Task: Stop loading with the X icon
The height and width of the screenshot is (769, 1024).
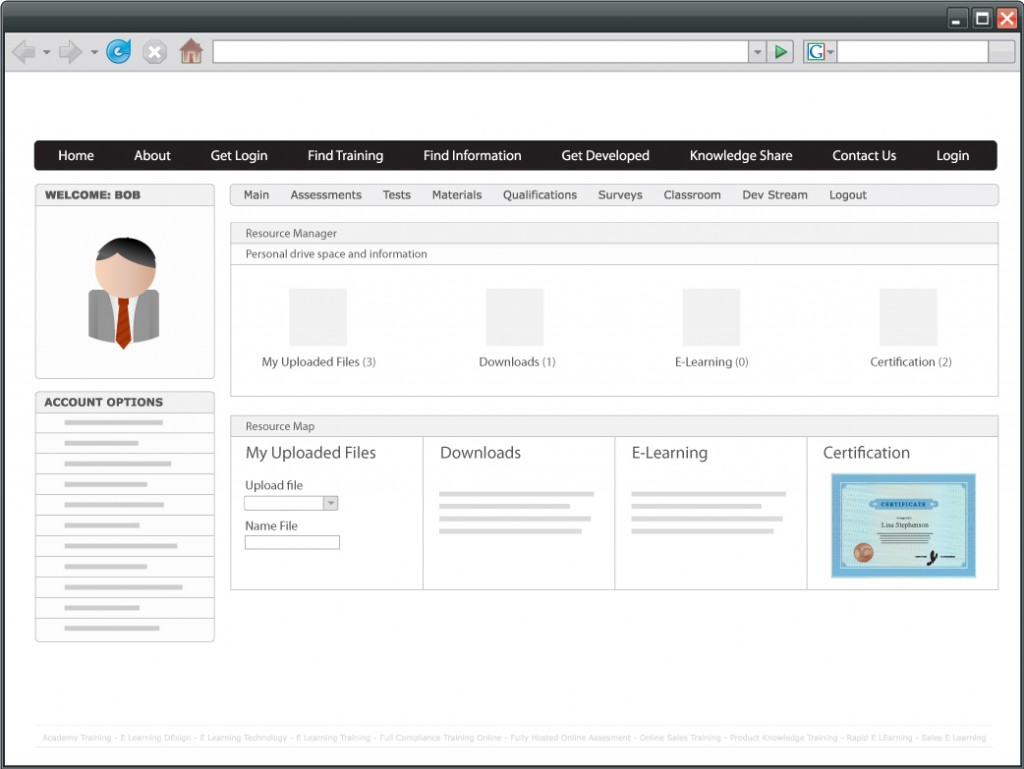Action: 154,52
